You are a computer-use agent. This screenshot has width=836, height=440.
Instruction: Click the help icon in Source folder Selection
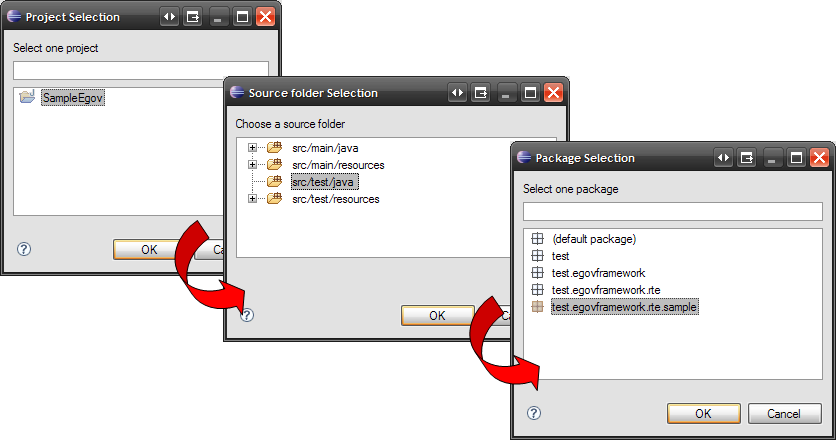coord(247,314)
